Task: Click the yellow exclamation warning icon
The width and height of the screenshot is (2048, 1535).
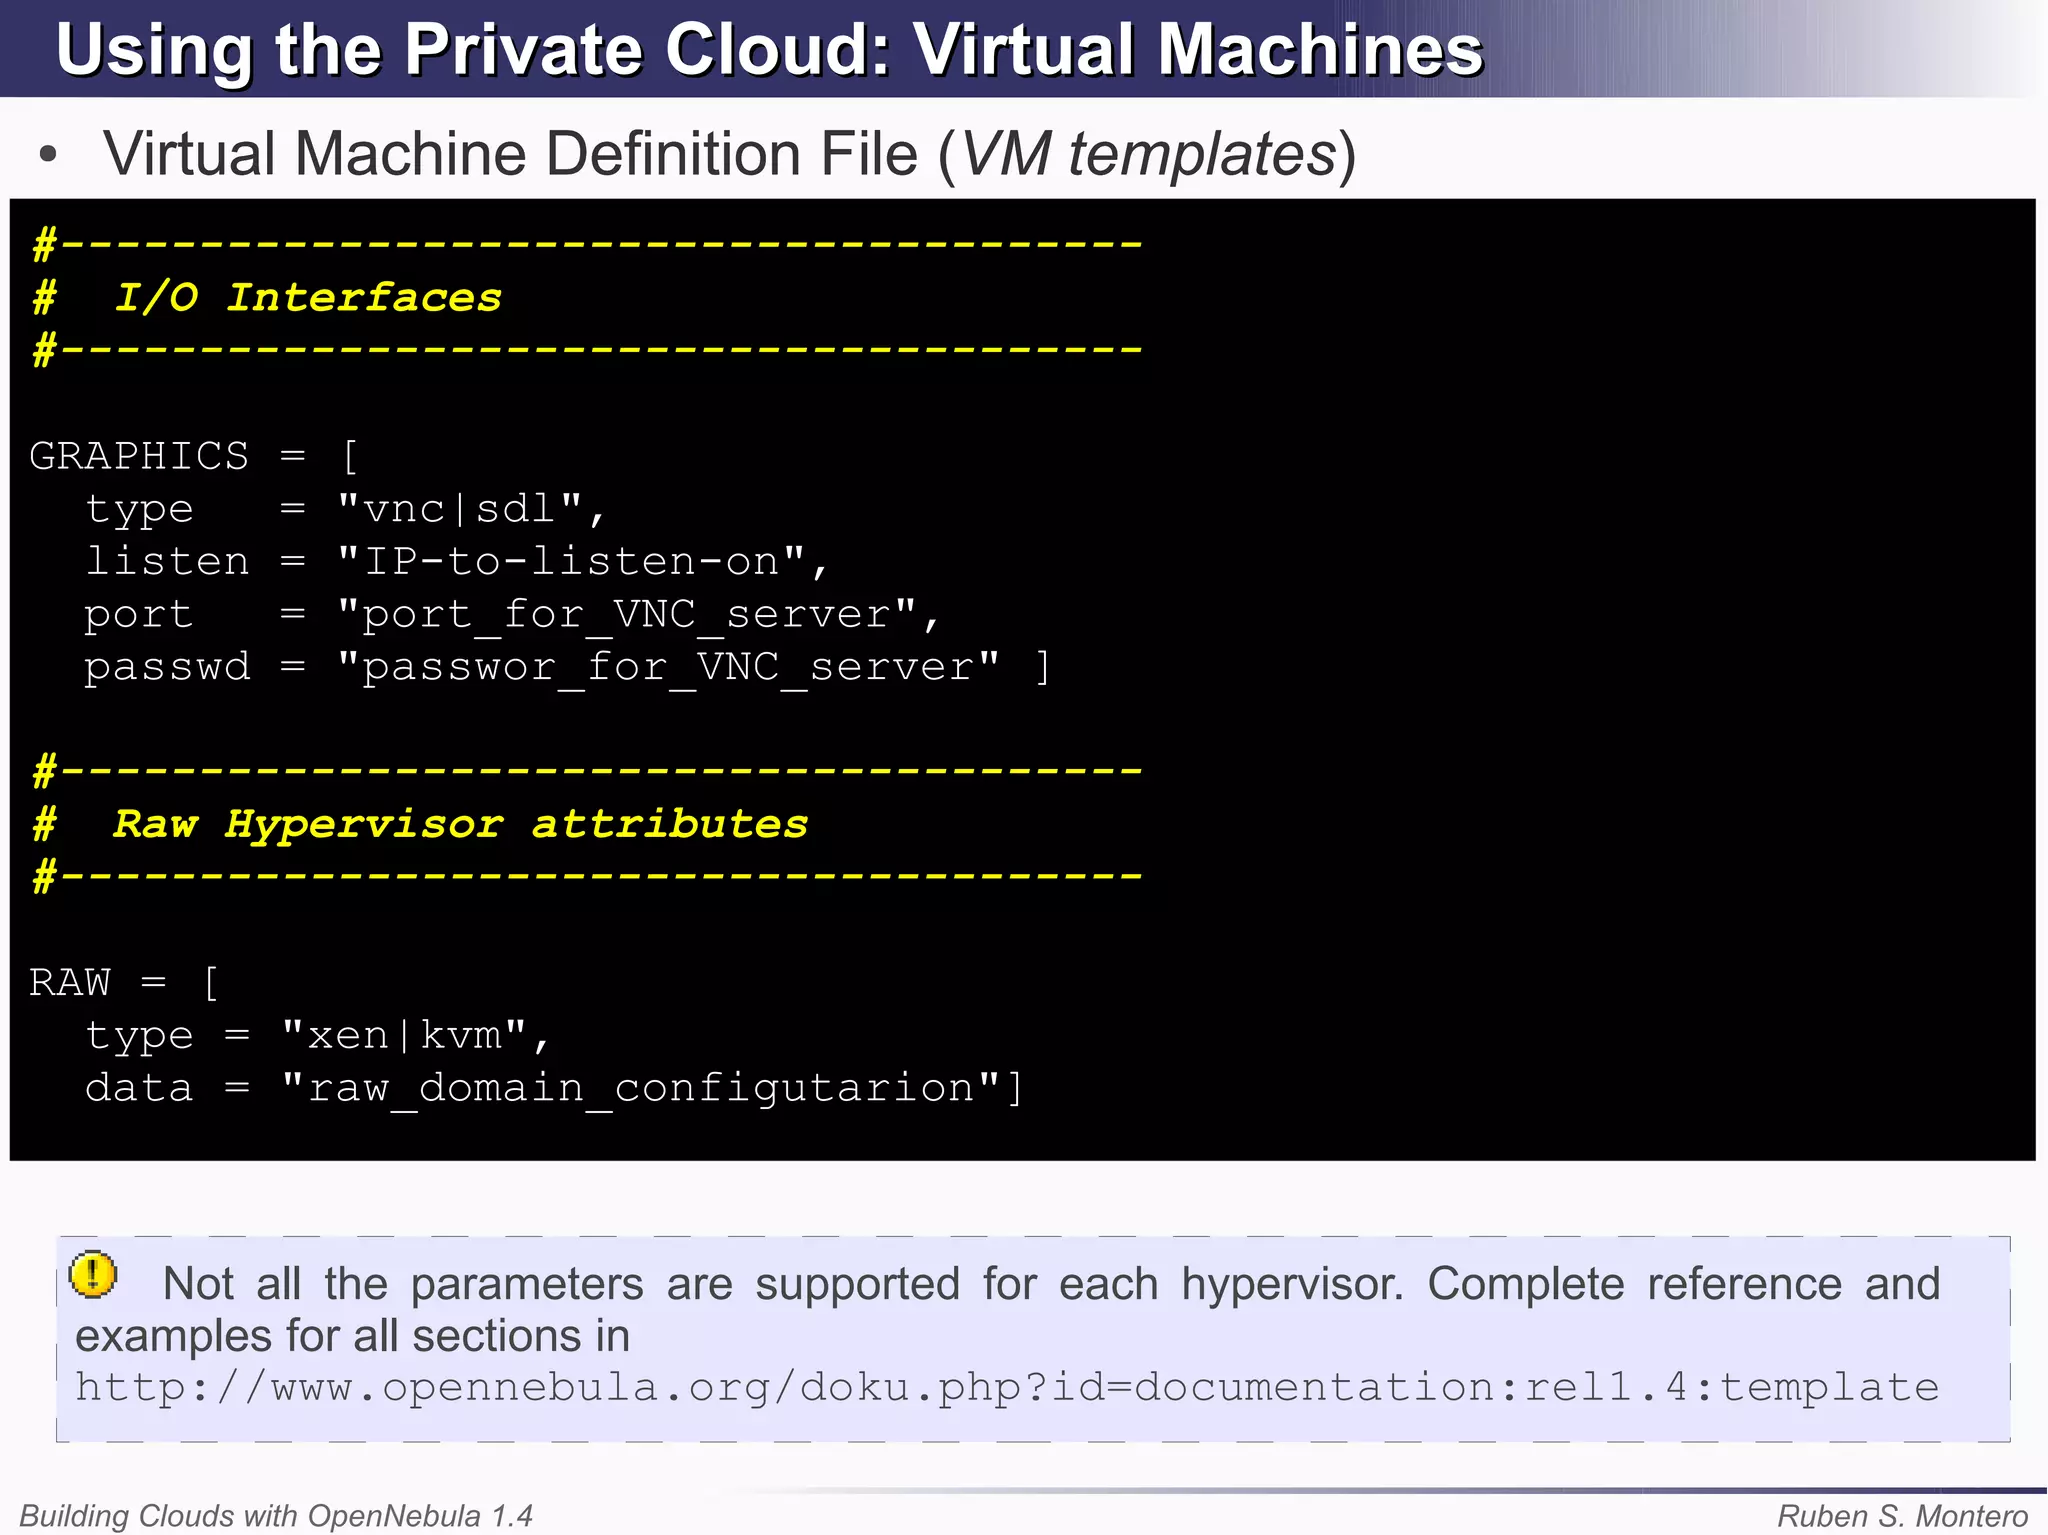Action: pos(93,1275)
